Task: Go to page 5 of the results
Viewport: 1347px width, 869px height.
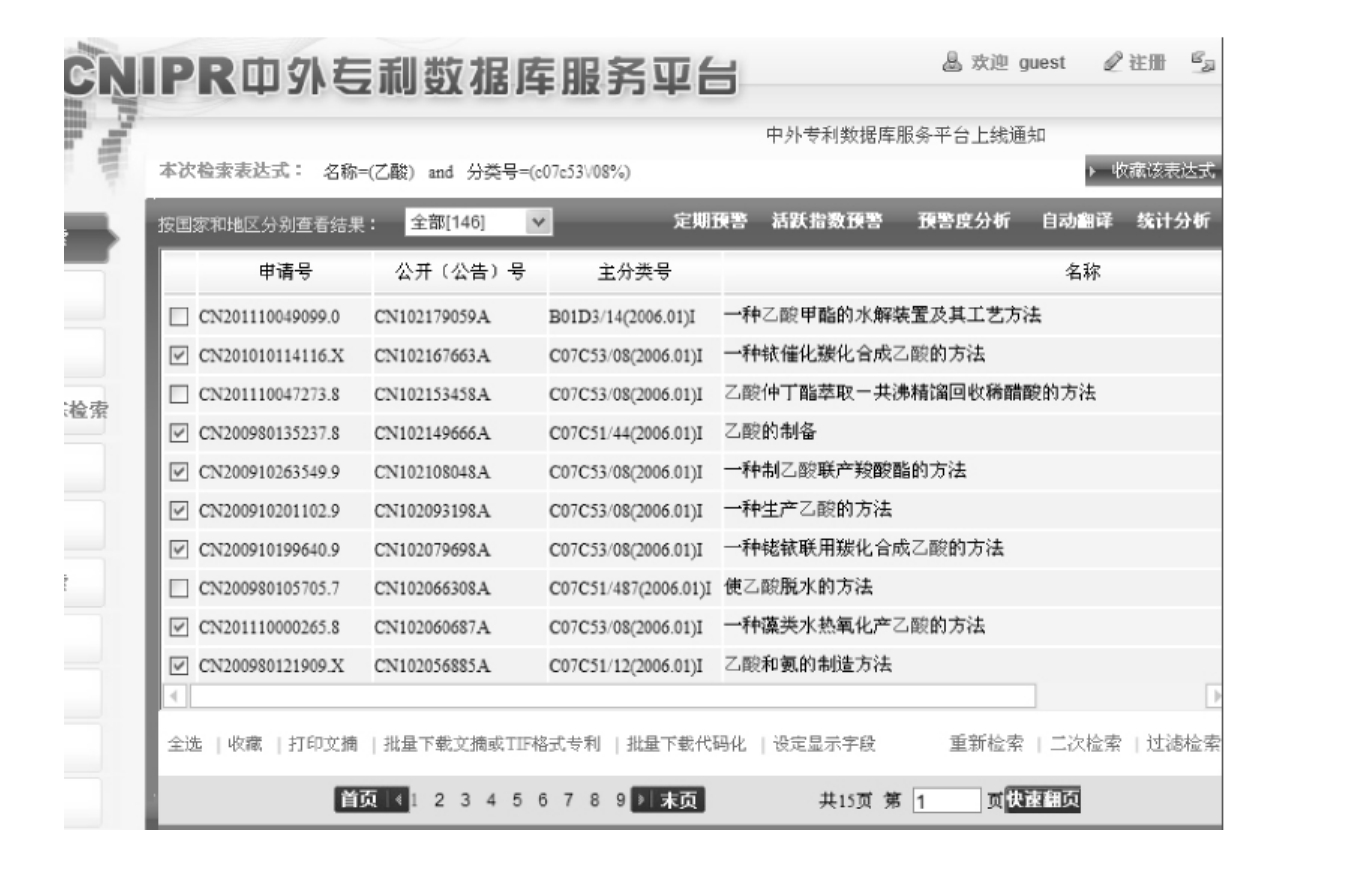Action: point(515,800)
